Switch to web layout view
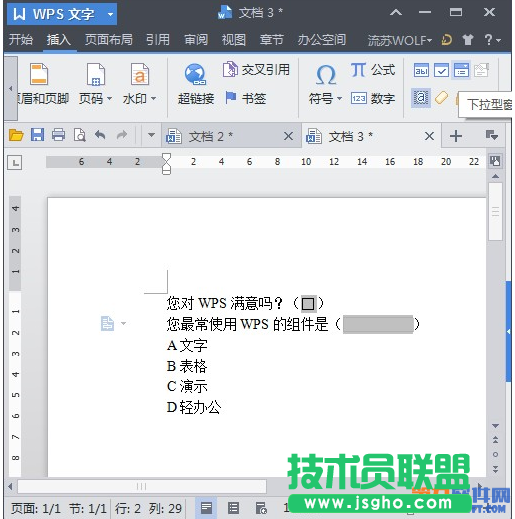The width and height of the screenshot is (515, 519). pyautogui.click(x=261, y=508)
